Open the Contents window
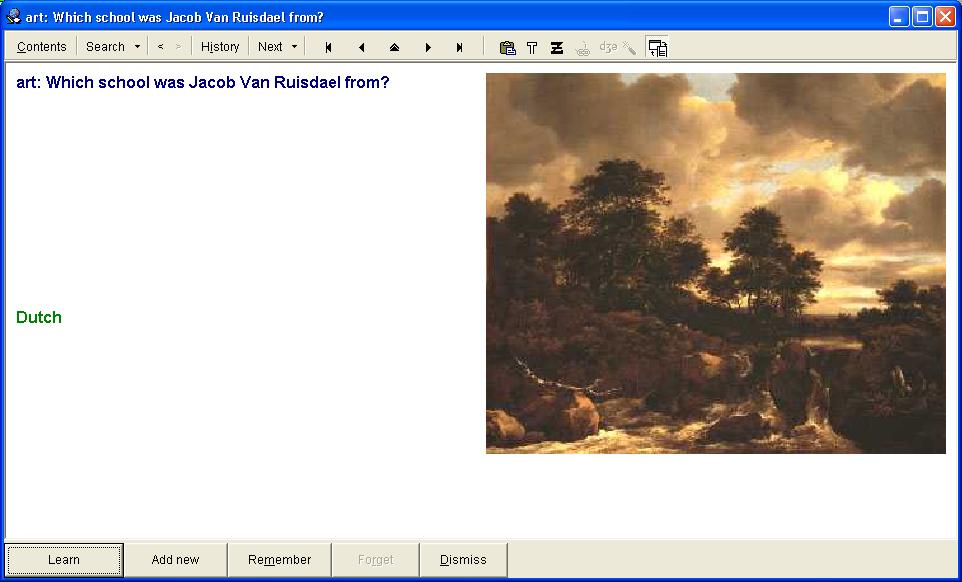The height and width of the screenshot is (582, 962). [41, 47]
